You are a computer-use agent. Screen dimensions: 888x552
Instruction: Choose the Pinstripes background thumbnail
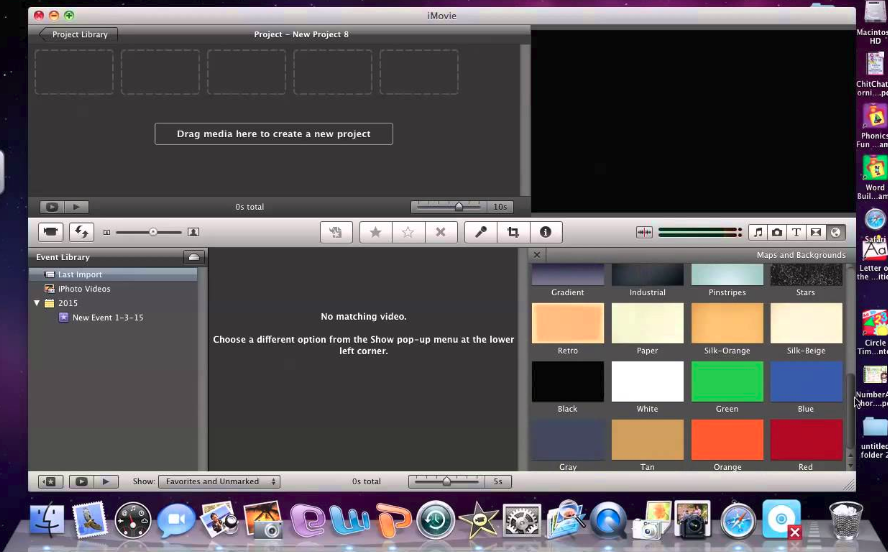[x=727, y=275]
